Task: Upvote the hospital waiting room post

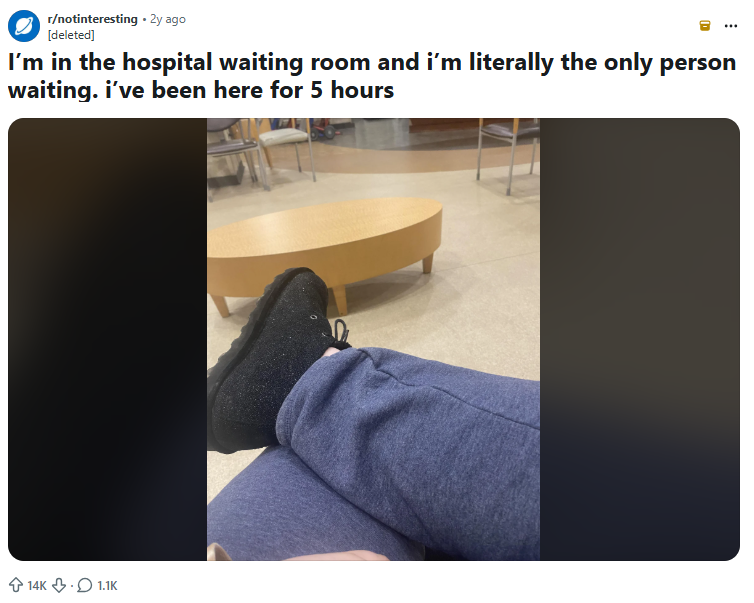Action: tap(16, 585)
